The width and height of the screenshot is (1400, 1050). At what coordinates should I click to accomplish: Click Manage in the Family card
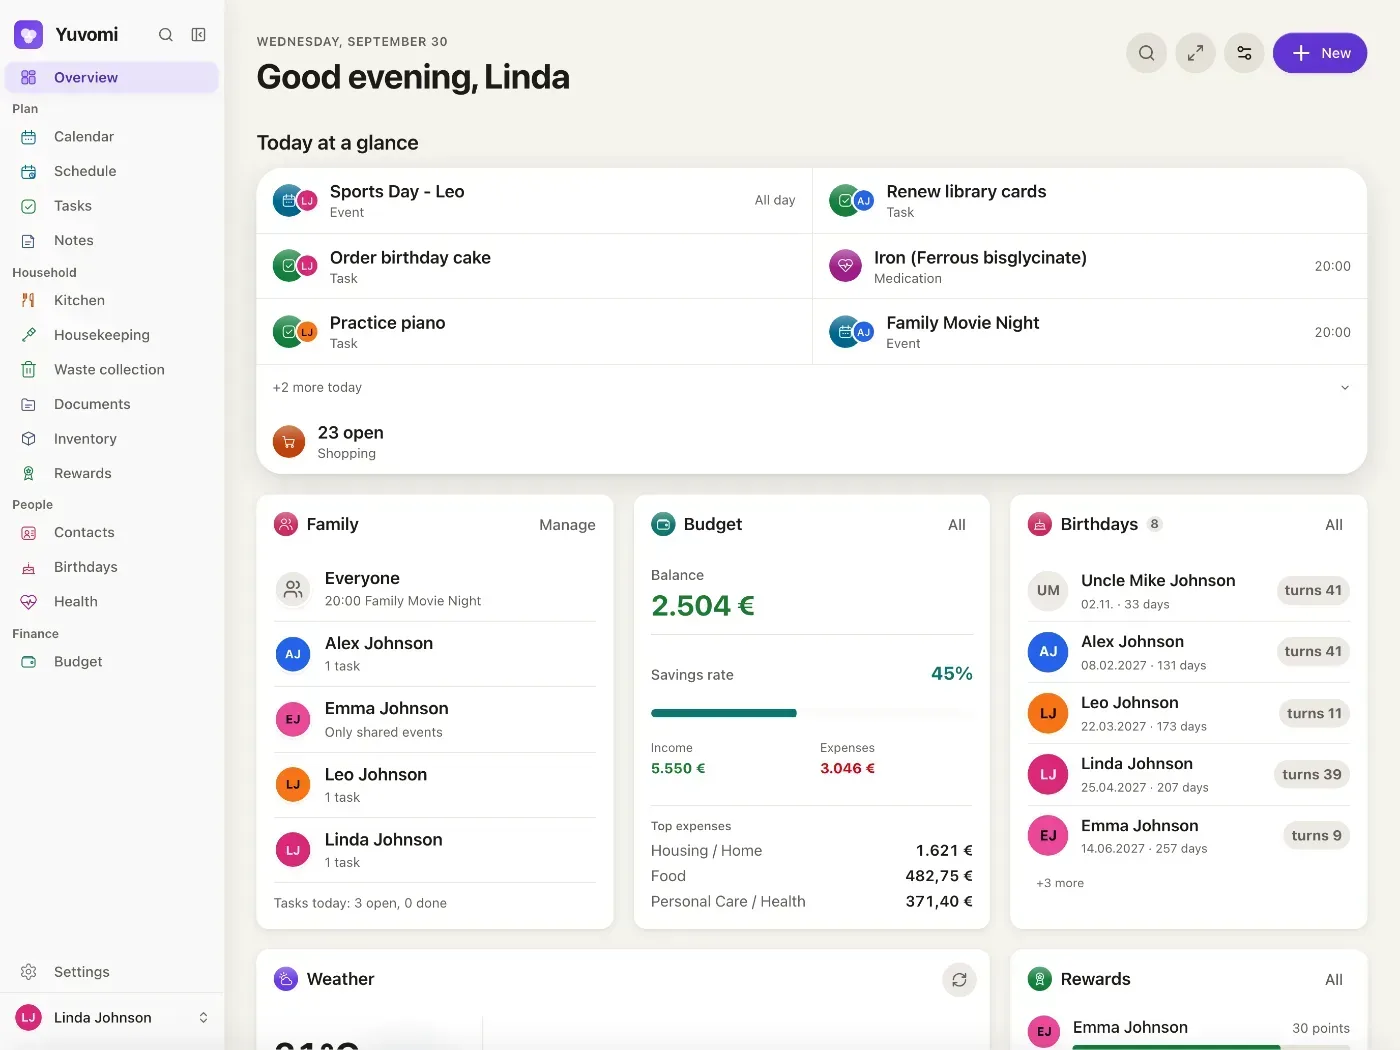click(567, 525)
